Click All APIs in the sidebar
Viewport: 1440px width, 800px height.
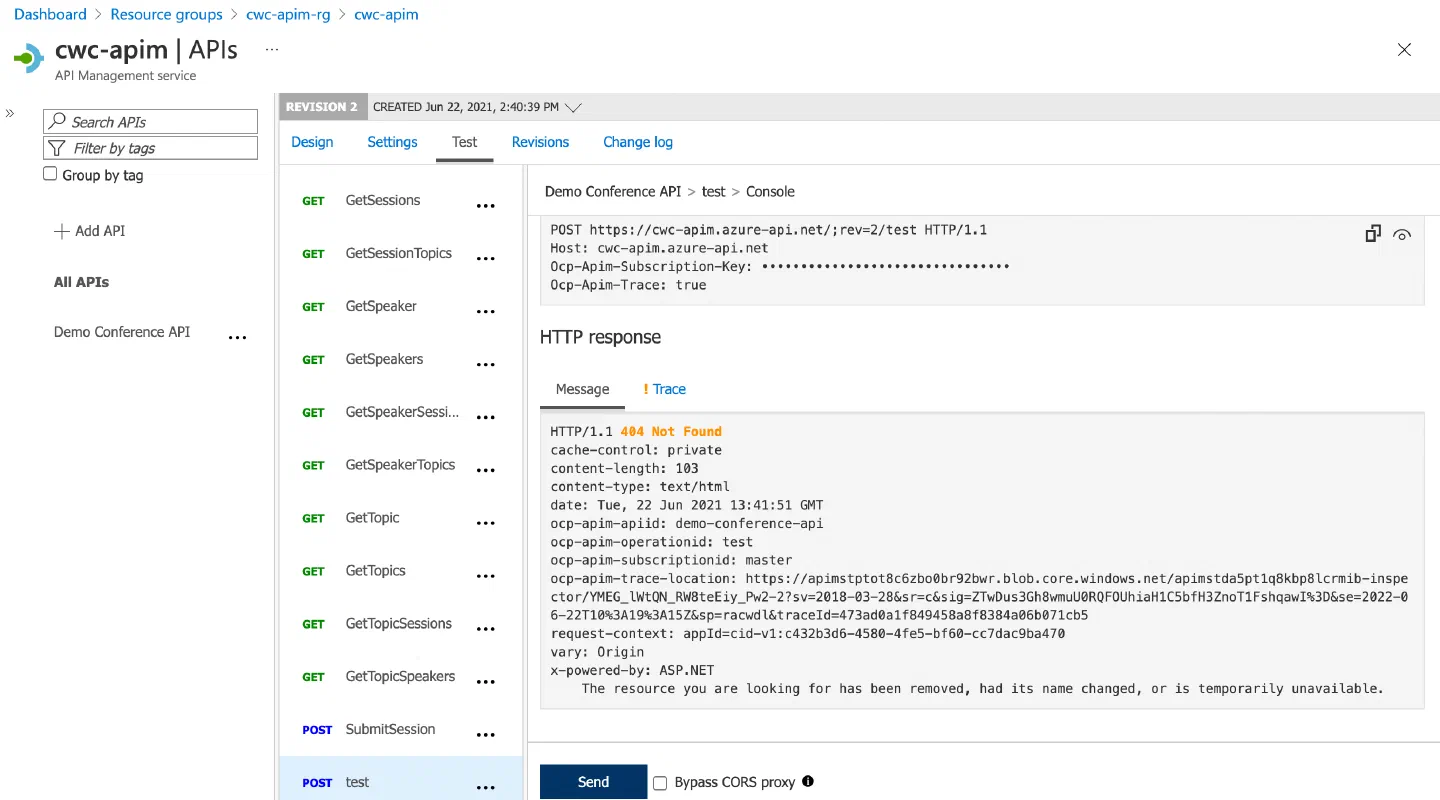click(x=81, y=282)
